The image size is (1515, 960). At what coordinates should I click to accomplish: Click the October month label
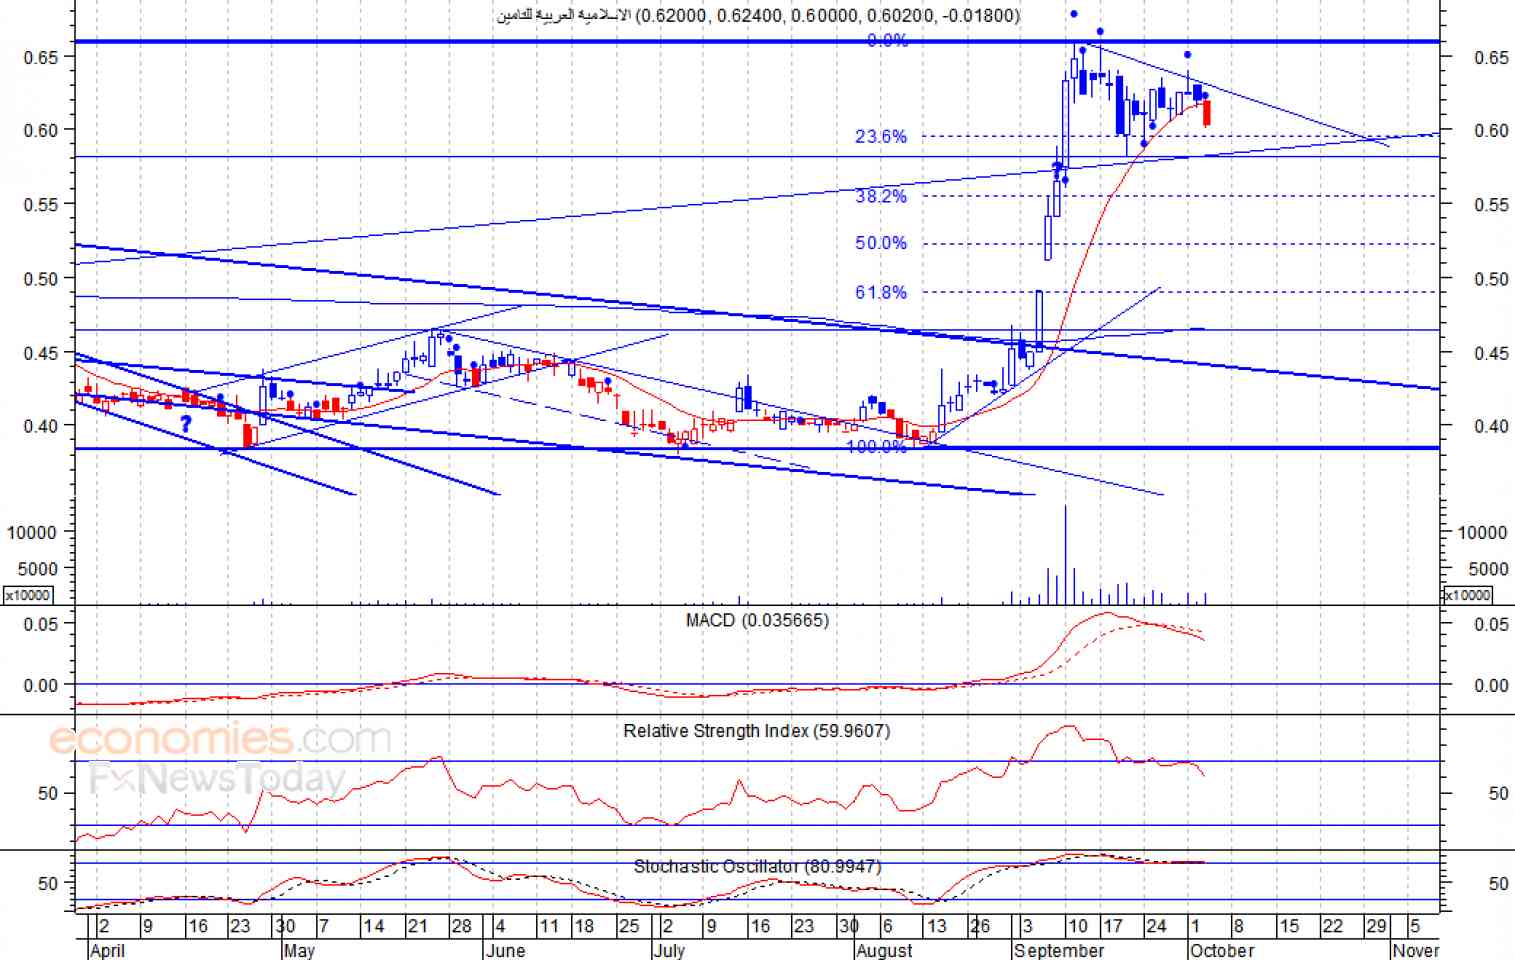click(x=1222, y=950)
